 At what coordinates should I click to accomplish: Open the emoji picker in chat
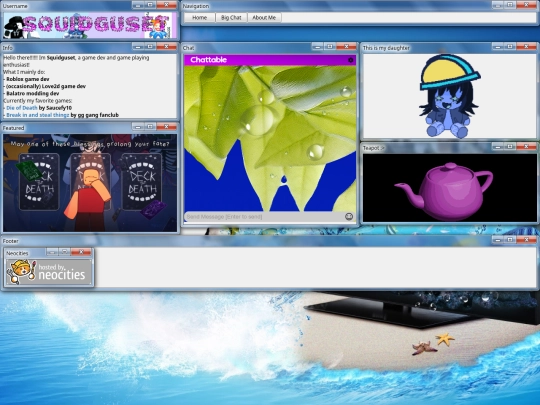click(x=349, y=216)
